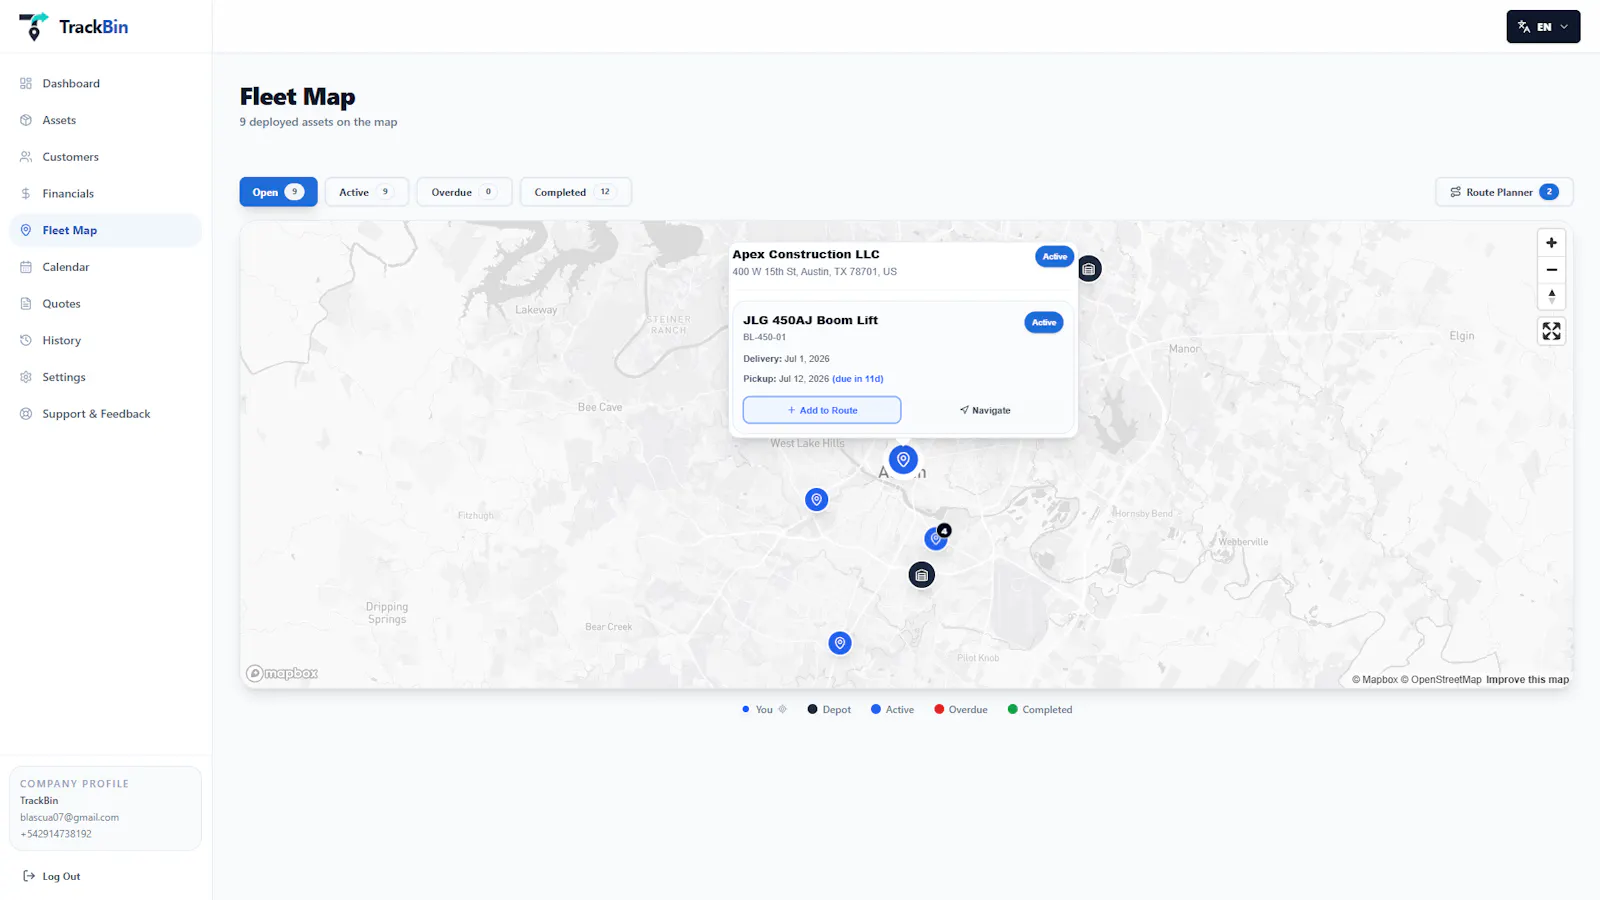Image resolution: width=1600 pixels, height=900 pixels.
Task: Click the Settings gear icon
Action: pos(26,377)
